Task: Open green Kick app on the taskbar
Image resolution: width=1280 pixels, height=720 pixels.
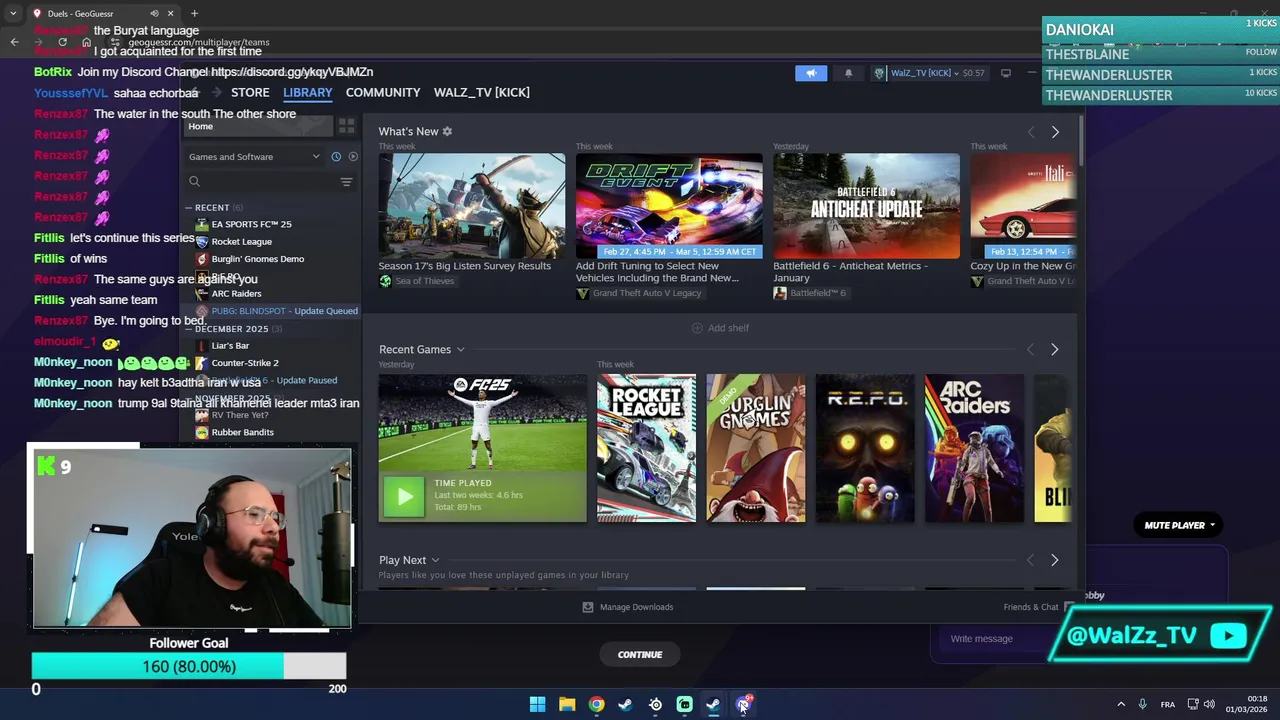Action: [684, 704]
